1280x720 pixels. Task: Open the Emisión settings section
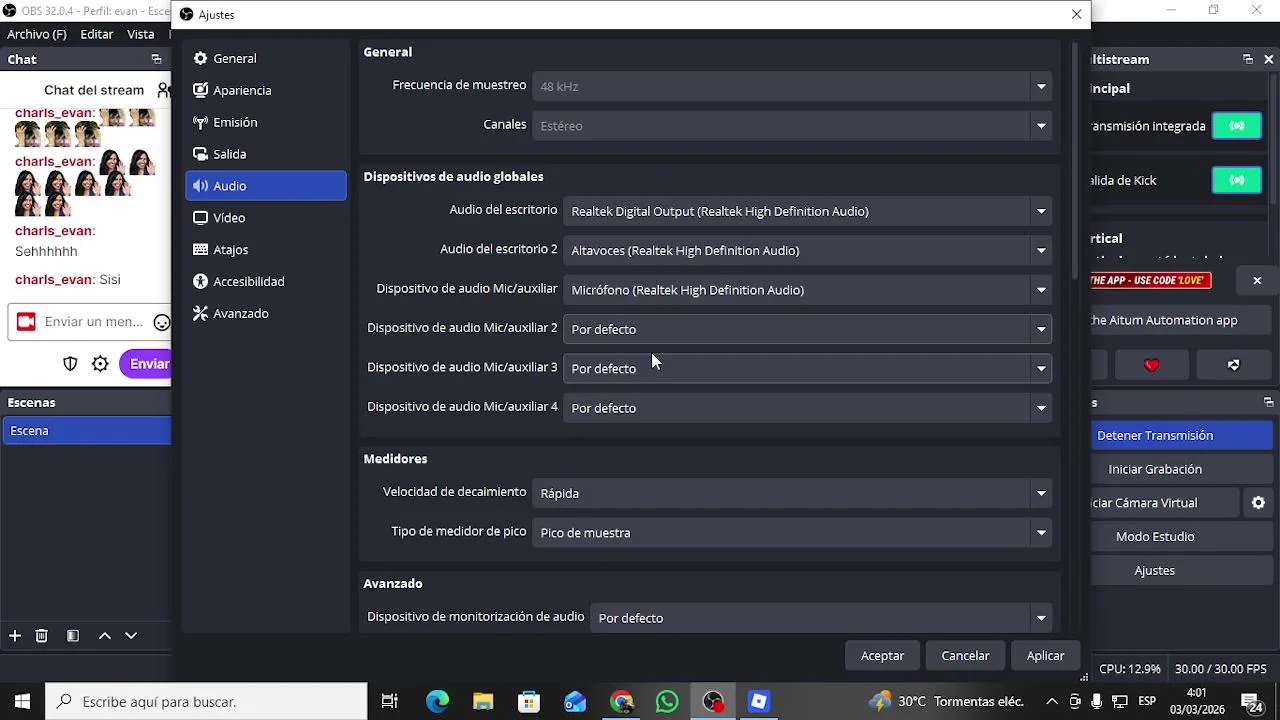[x=265, y=122]
